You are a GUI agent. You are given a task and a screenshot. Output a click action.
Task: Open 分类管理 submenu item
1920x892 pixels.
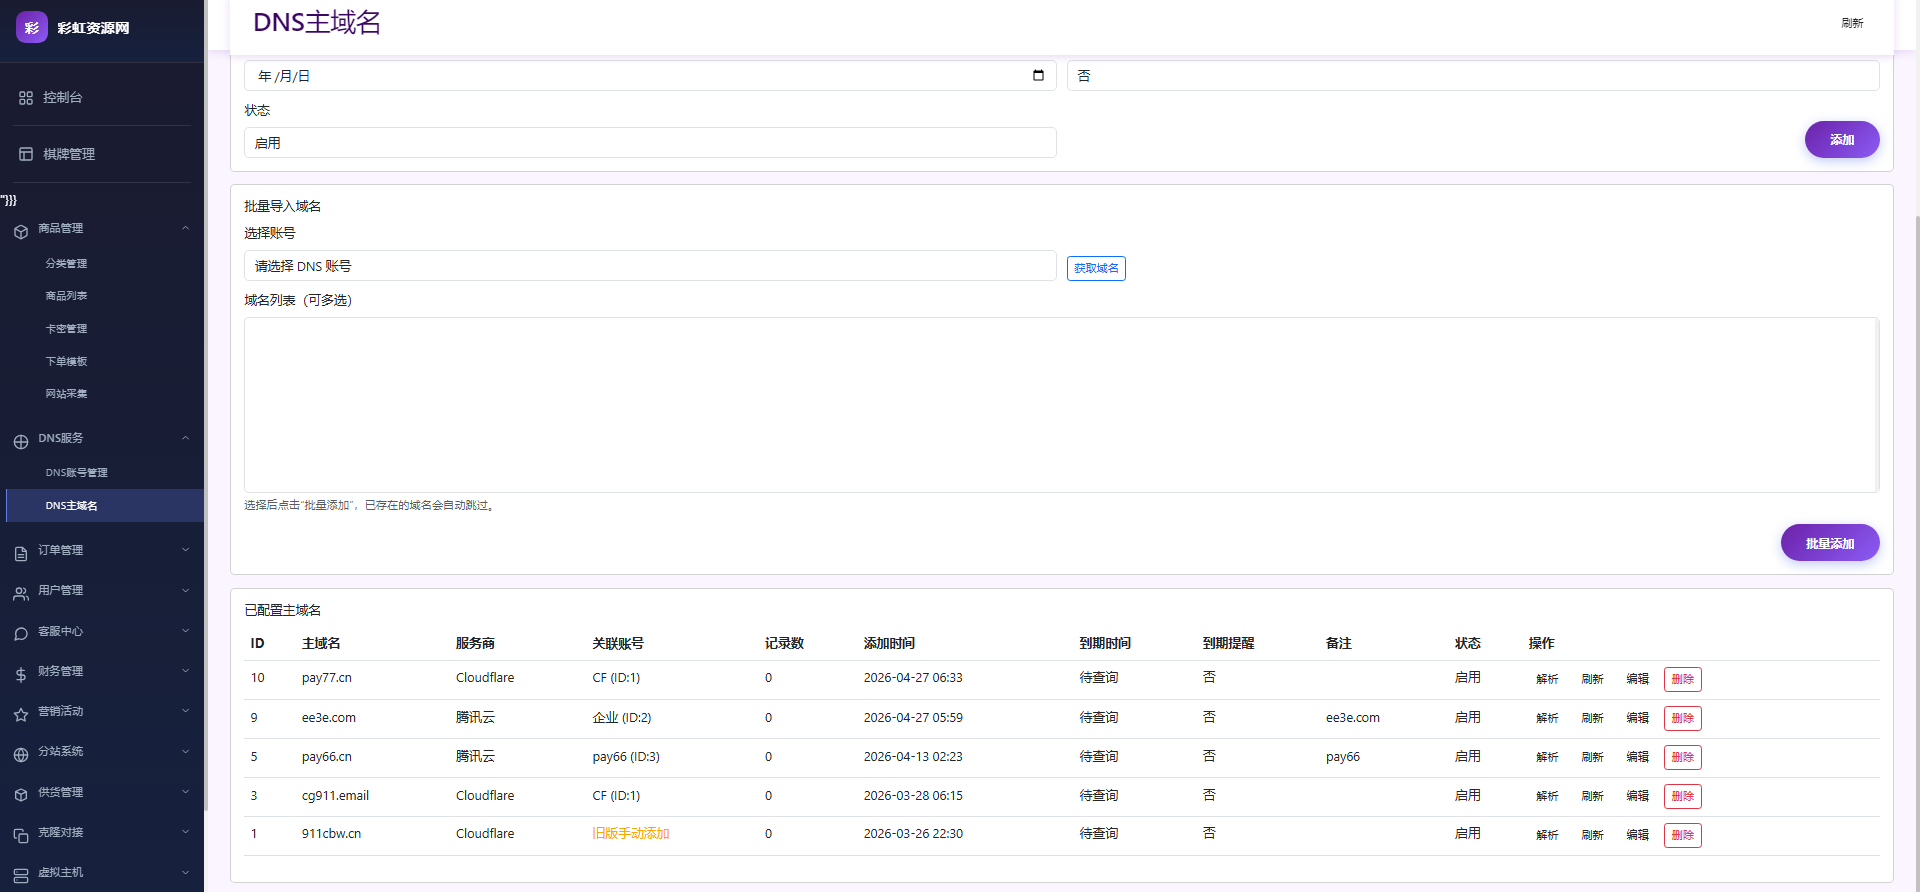[66, 264]
